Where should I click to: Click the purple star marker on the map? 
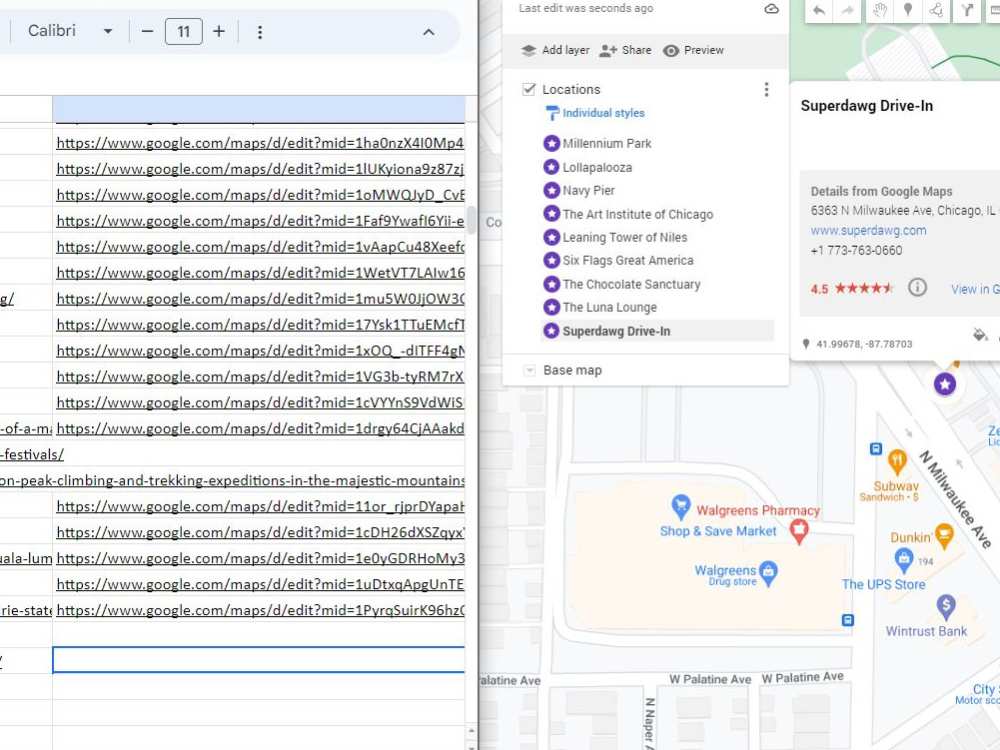(945, 384)
